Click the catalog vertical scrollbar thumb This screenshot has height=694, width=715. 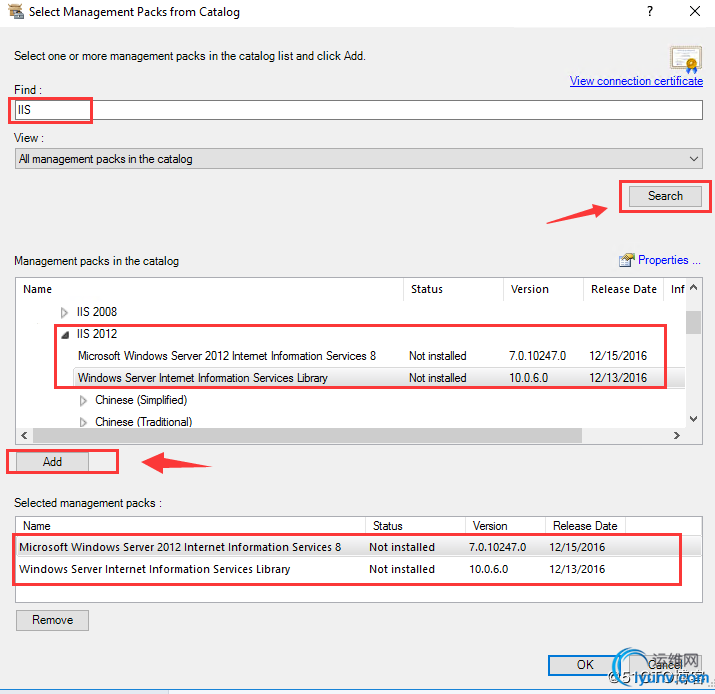(694, 322)
